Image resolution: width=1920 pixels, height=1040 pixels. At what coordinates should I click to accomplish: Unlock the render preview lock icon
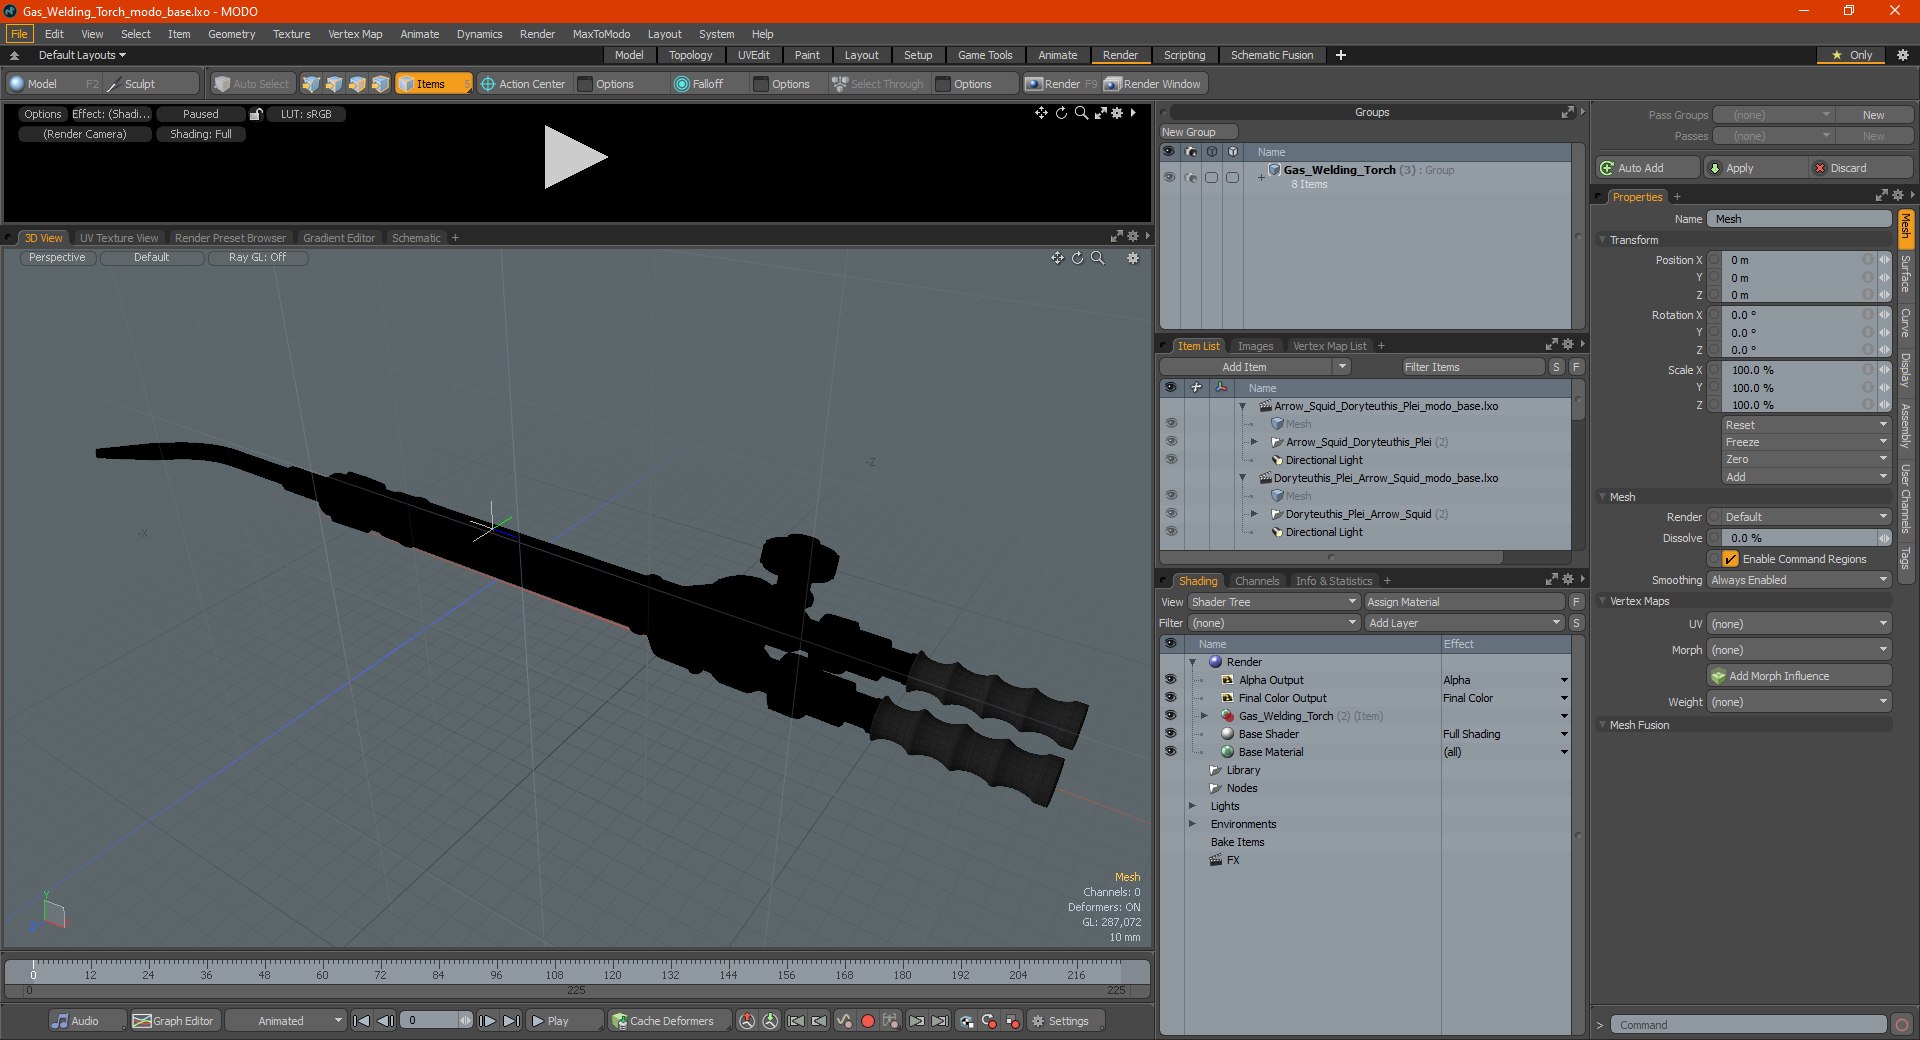256,114
